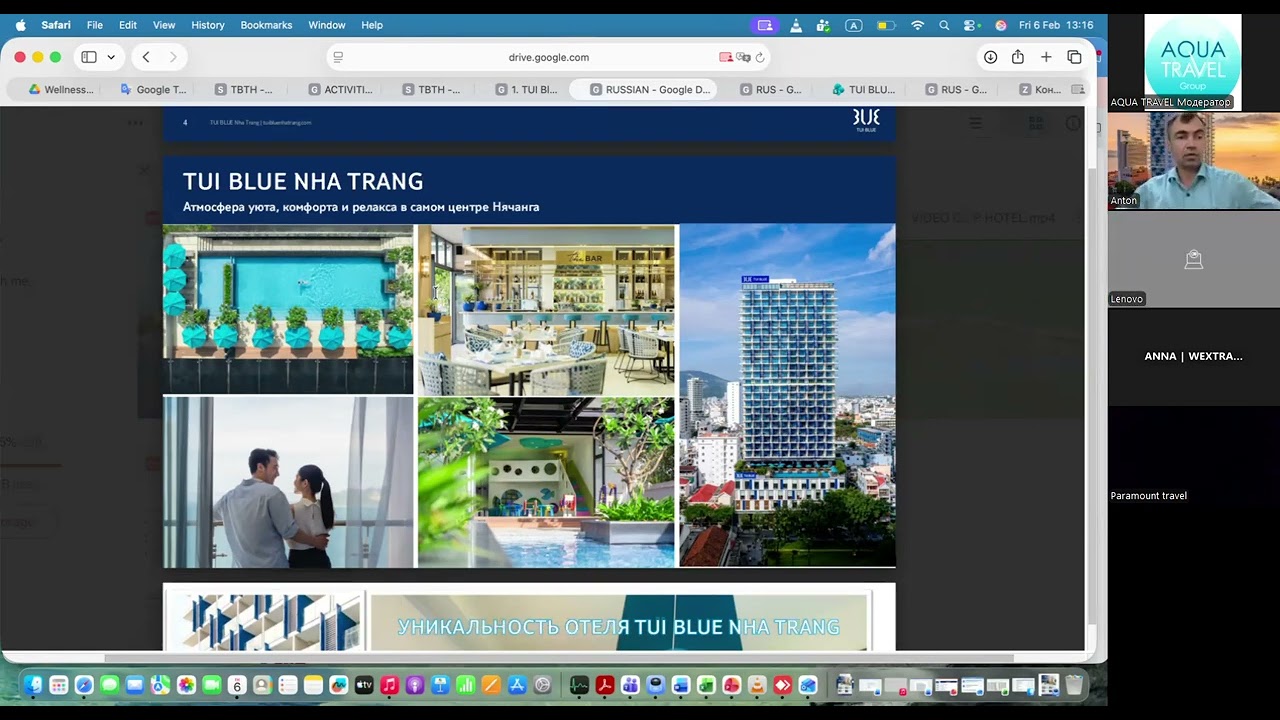Show Safari downloads
The width and height of the screenshot is (1280, 720).
(990, 57)
